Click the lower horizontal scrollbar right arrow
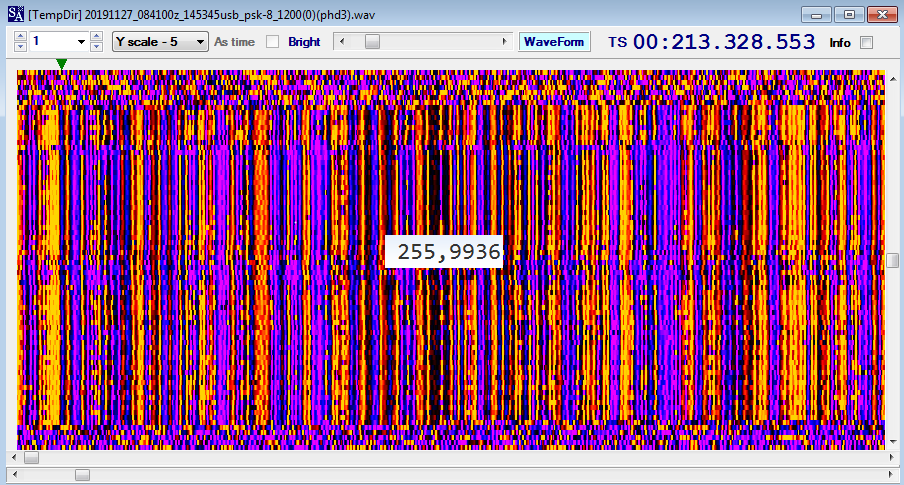Viewport: 904px width, 485px height. pyautogui.click(x=892, y=475)
